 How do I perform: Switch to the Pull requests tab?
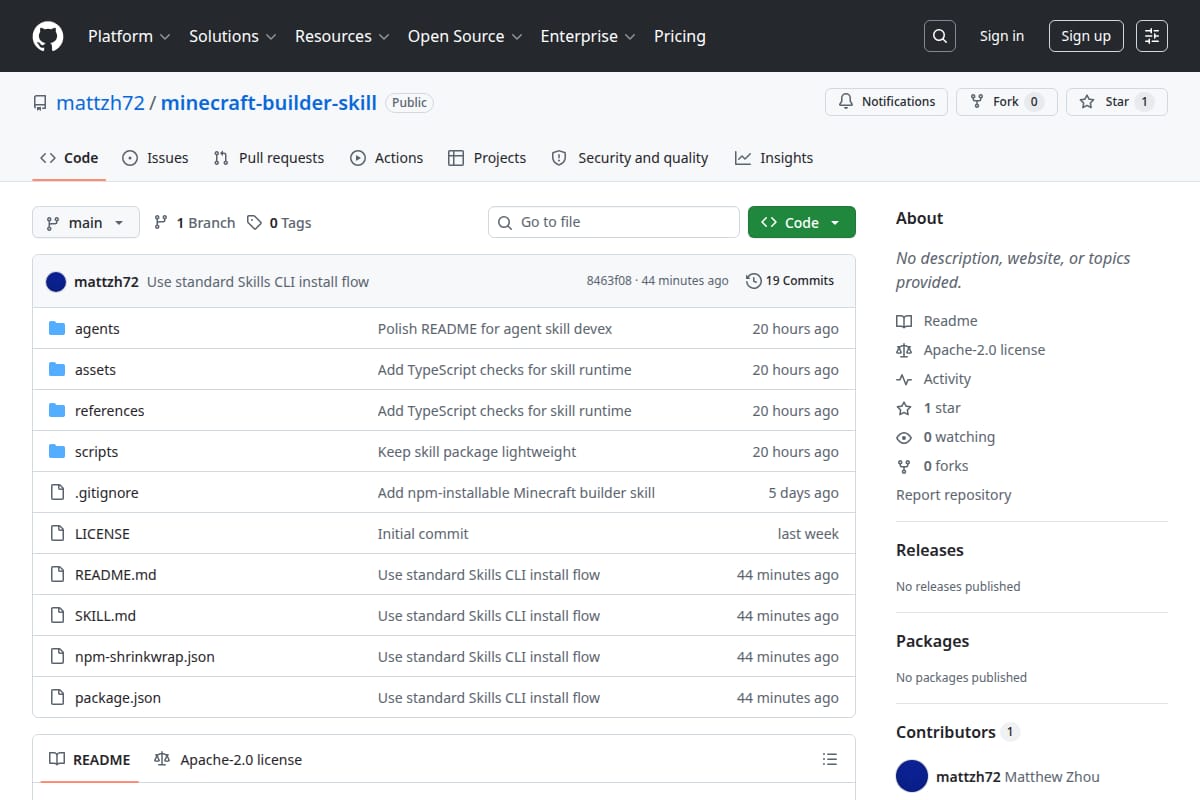point(269,158)
